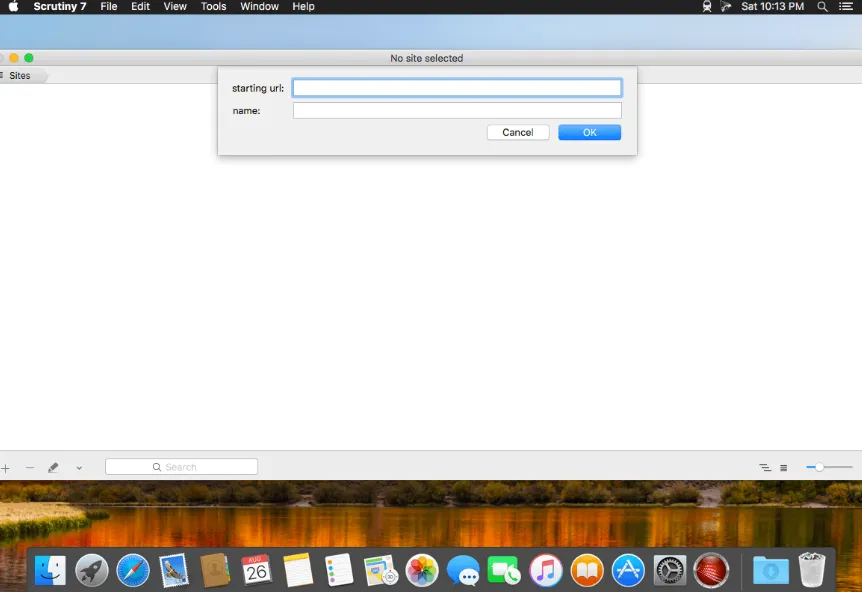Remove the selected site with the minus button
Image resolution: width=862 pixels, height=592 pixels.
[x=30, y=468]
